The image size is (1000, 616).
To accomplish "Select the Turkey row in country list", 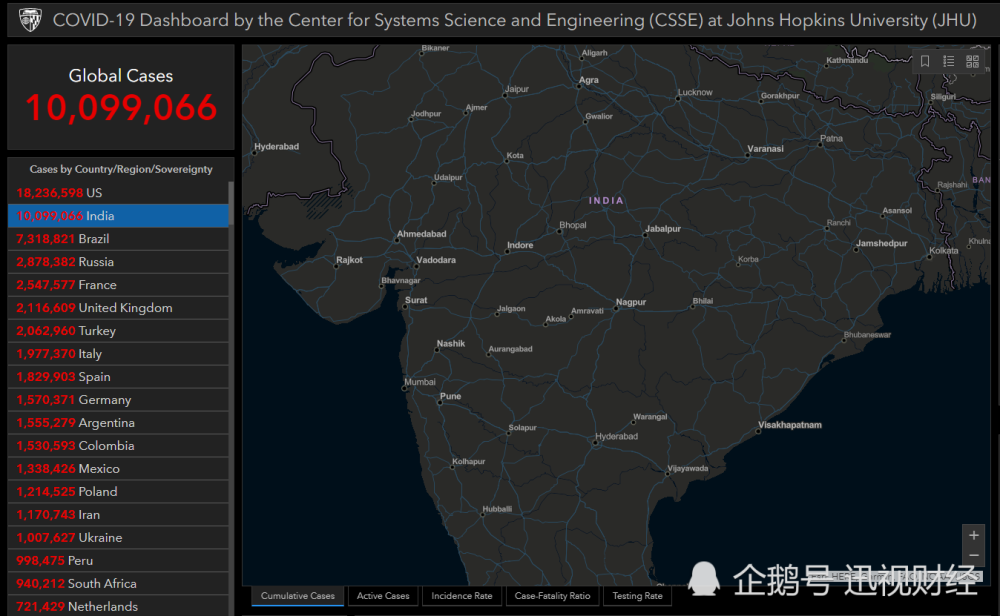I will click(118, 330).
